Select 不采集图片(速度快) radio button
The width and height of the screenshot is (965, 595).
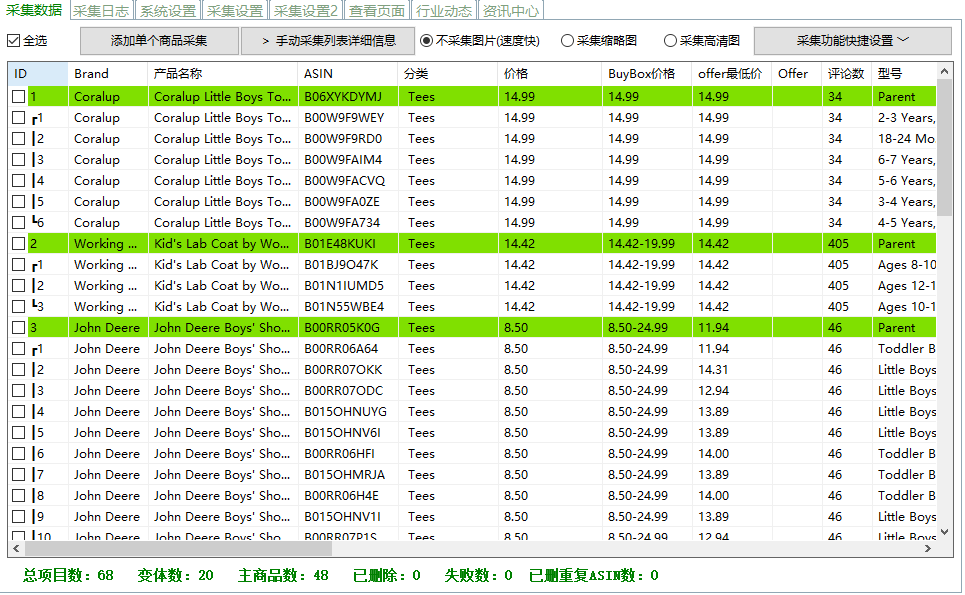point(426,41)
